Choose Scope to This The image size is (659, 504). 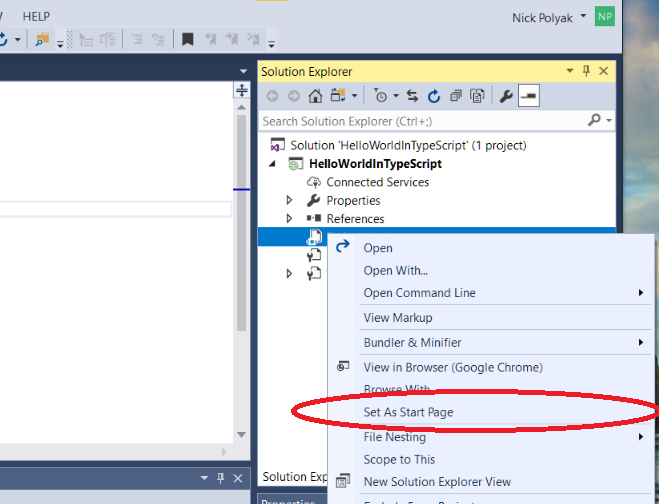click(x=491, y=459)
